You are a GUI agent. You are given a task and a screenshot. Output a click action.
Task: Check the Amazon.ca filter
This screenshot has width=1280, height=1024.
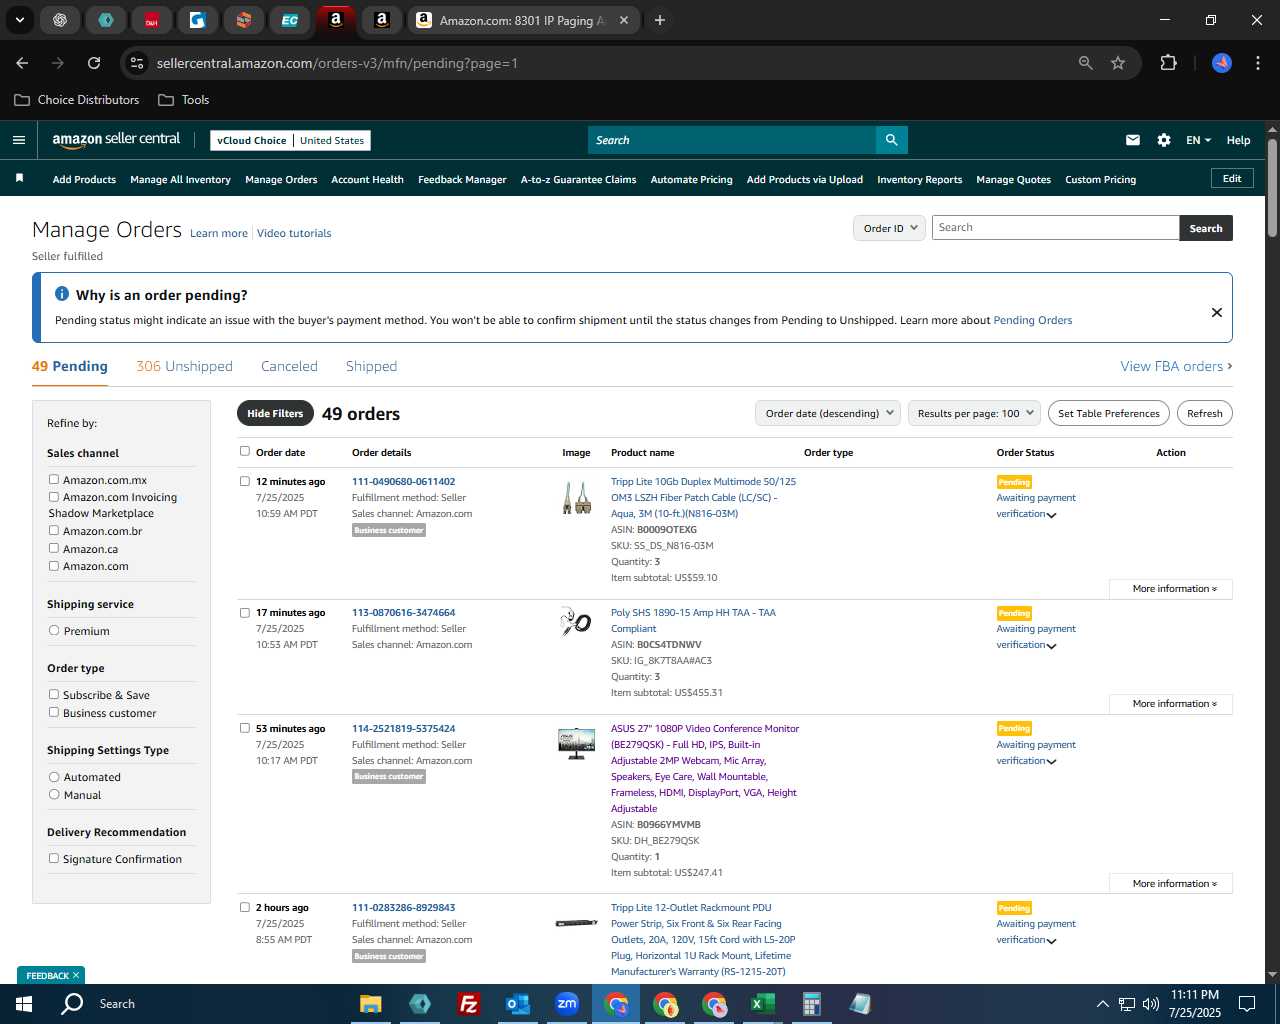[x=54, y=549]
